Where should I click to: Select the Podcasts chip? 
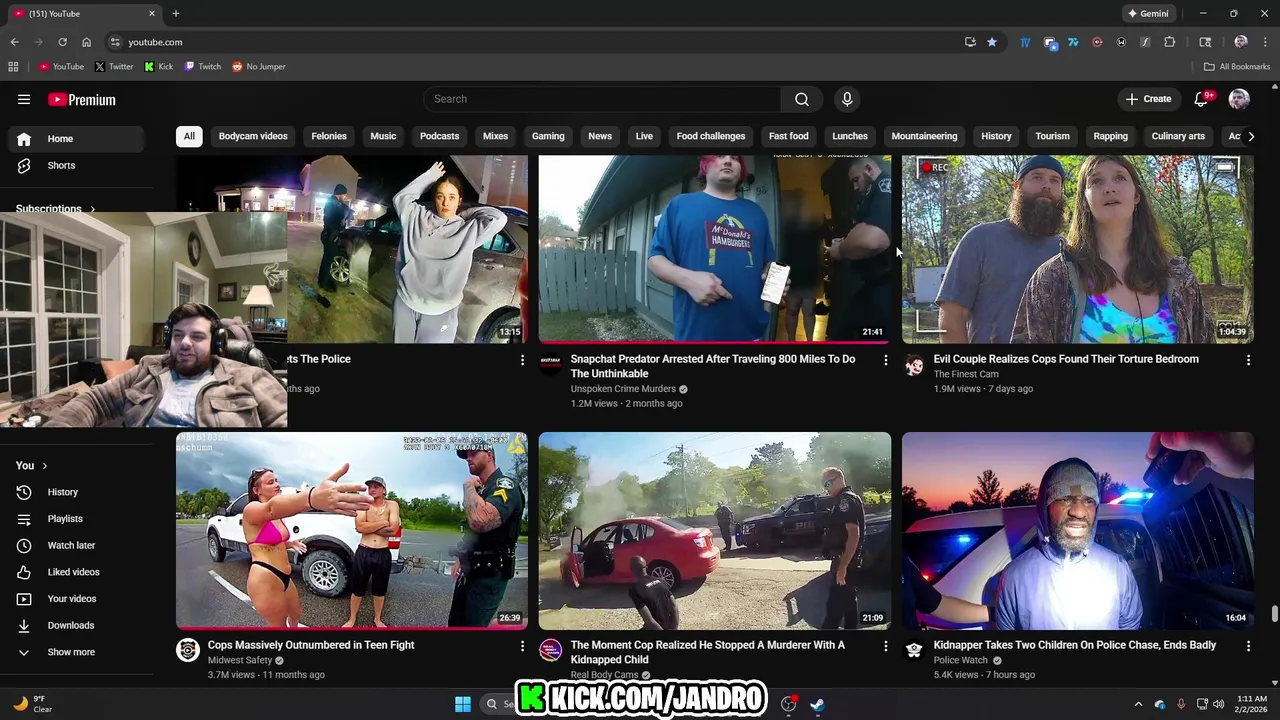439,136
